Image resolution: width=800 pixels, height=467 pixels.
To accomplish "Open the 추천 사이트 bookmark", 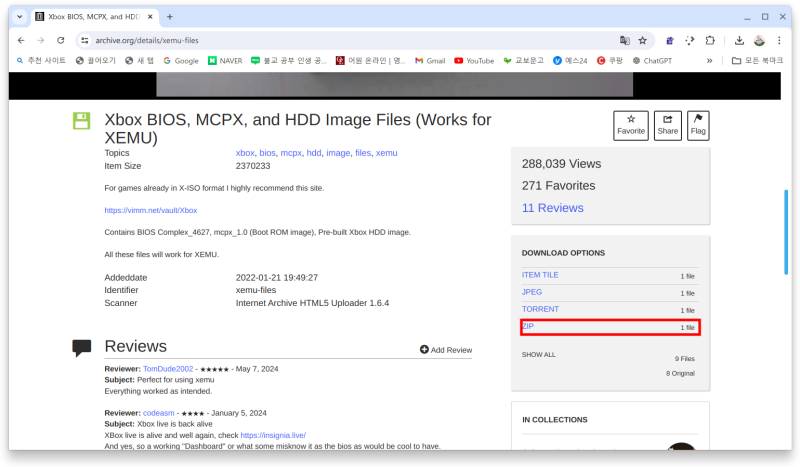I will [41, 61].
